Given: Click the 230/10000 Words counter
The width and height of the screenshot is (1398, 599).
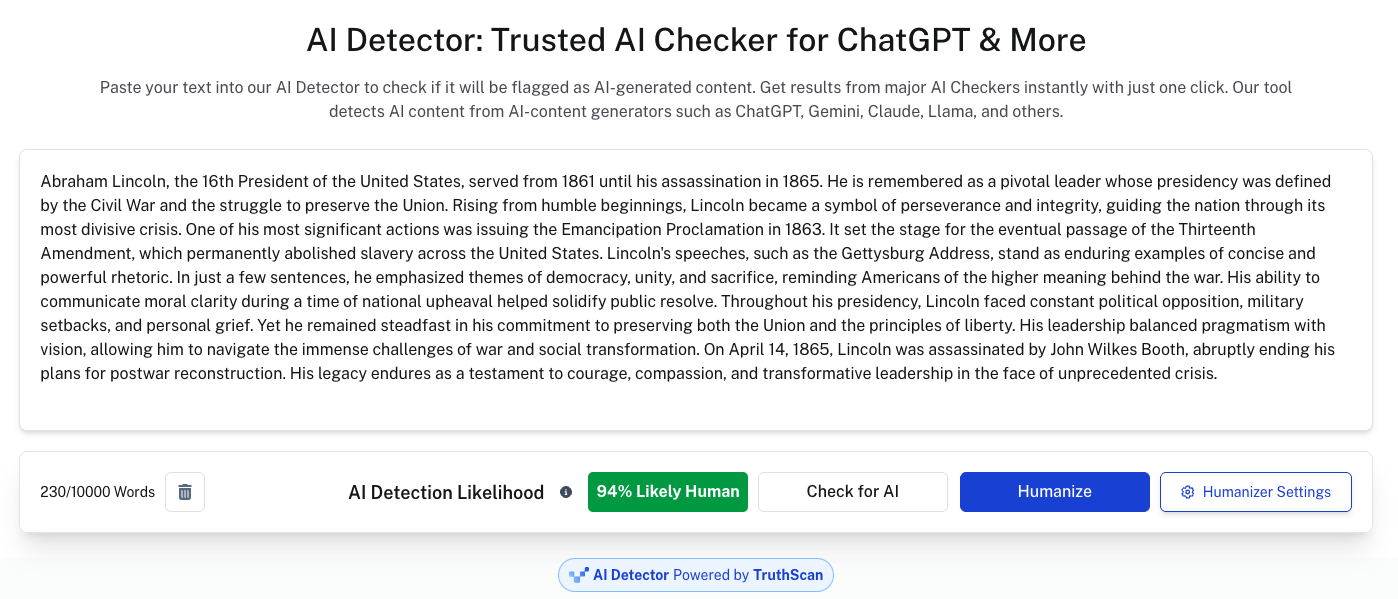Looking at the screenshot, I should point(97,492).
